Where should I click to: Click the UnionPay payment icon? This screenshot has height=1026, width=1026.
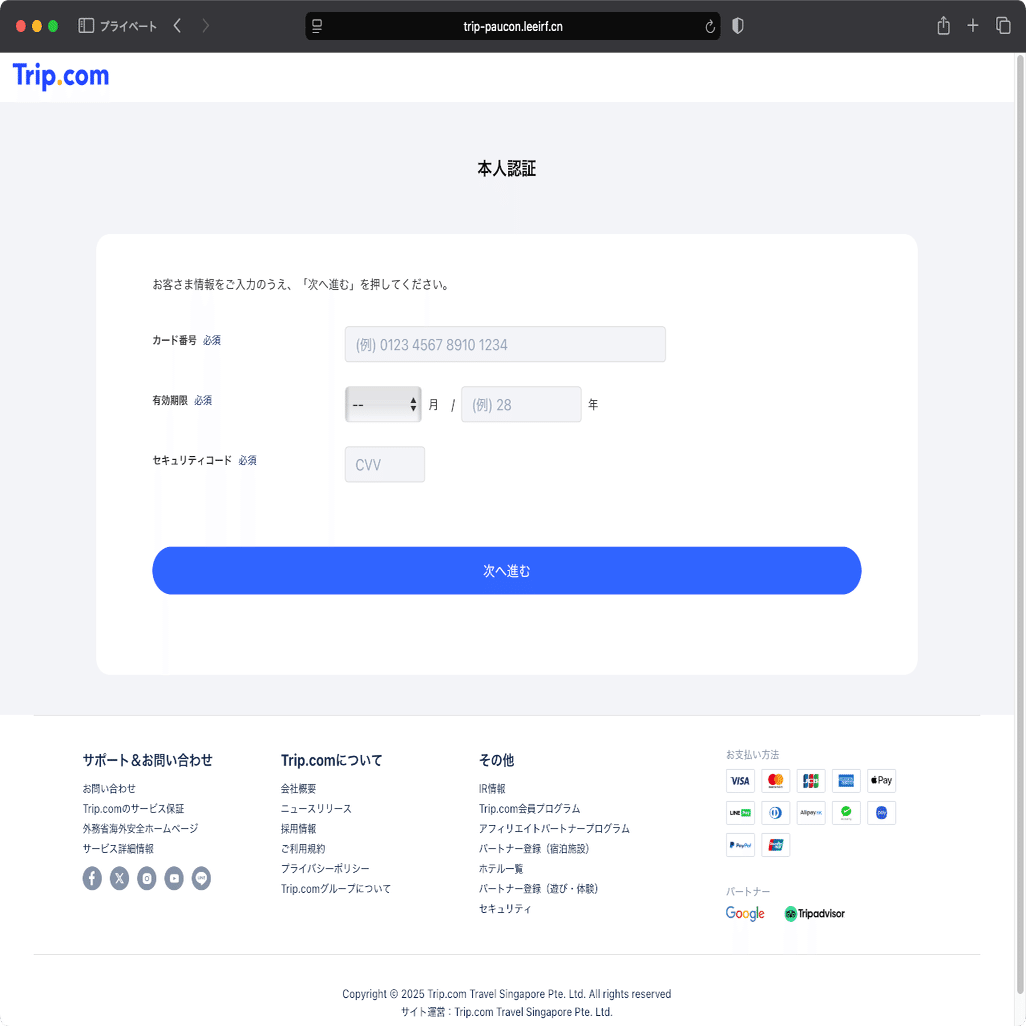click(x=775, y=845)
